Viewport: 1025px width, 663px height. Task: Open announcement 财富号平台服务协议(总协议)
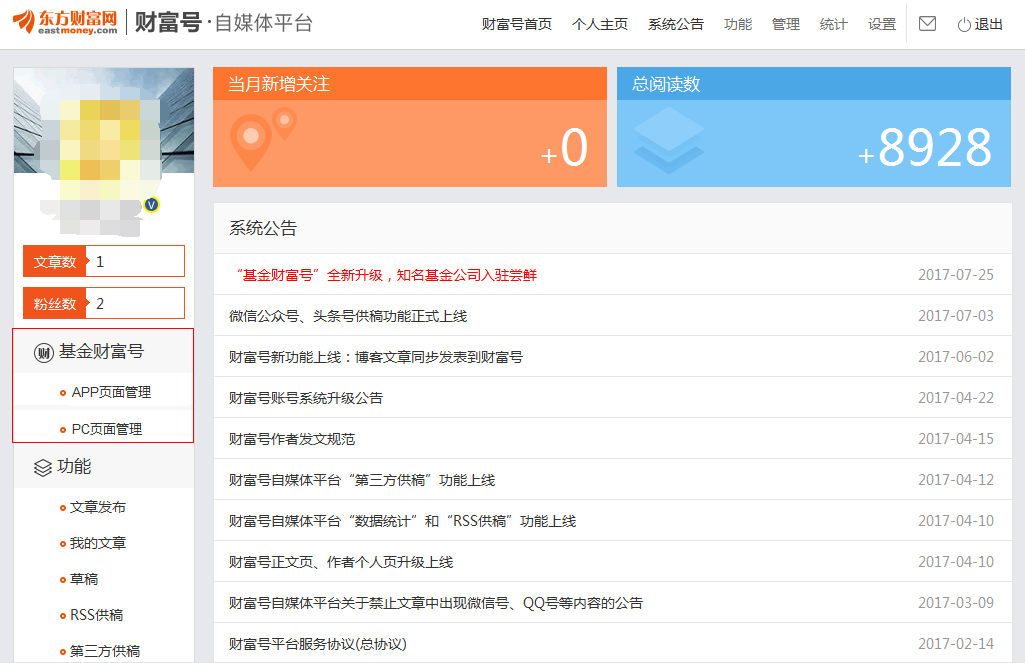pyautogui.click(x=318, y=644)
